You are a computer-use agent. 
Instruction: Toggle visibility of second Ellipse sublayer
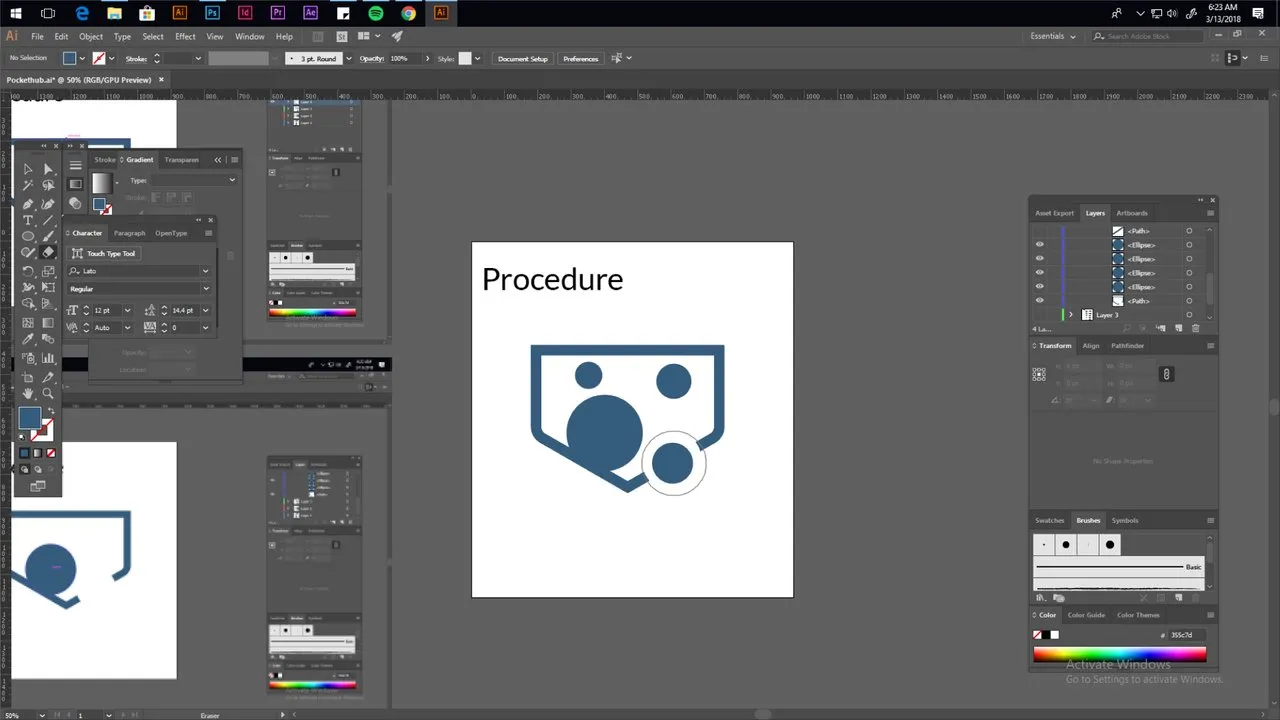coord(1040,259)
